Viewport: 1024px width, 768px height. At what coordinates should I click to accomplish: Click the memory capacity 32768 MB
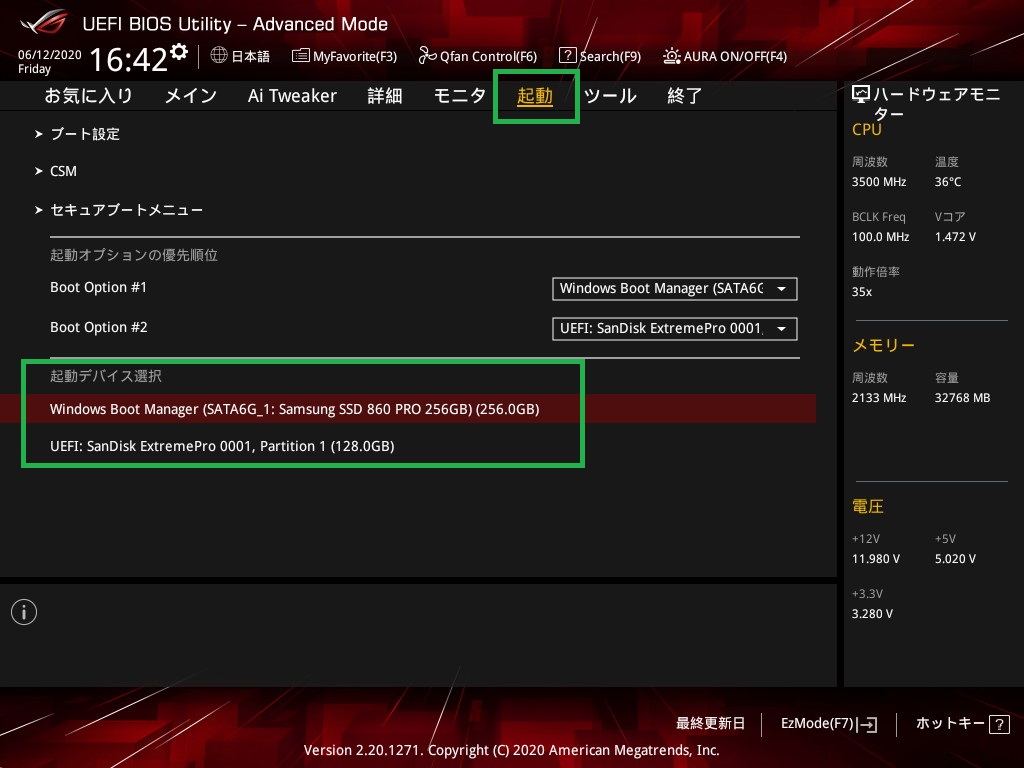pos(963,398)
